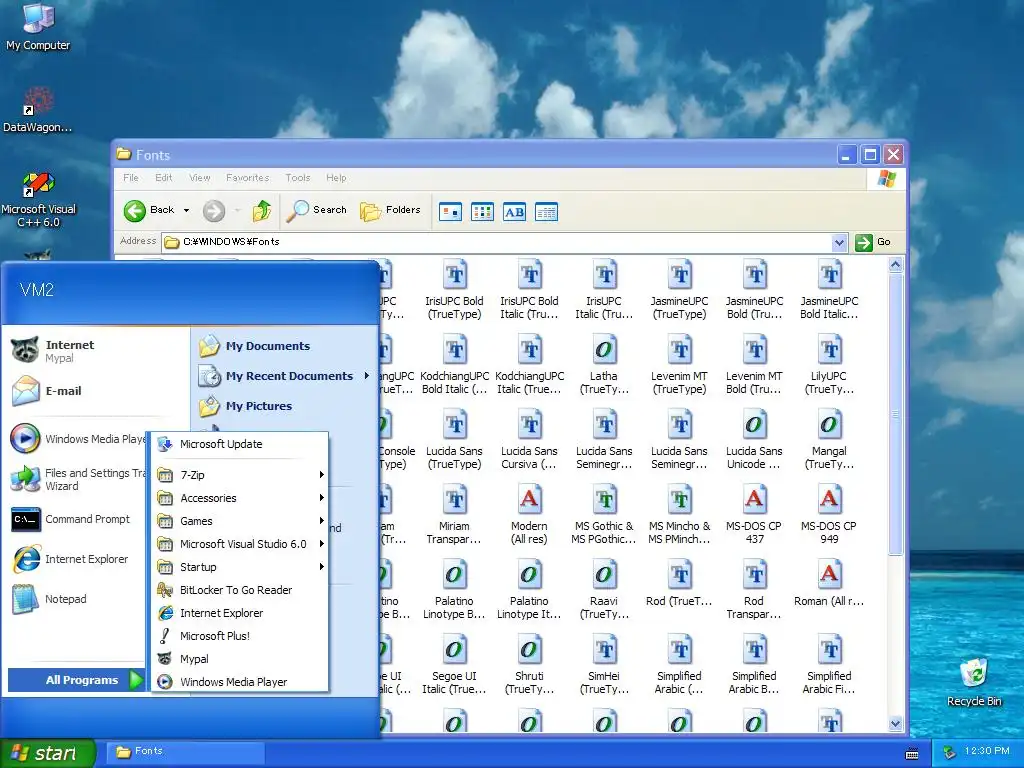
Task: Open My Computer desktop icon
Action: pos(38,26)
